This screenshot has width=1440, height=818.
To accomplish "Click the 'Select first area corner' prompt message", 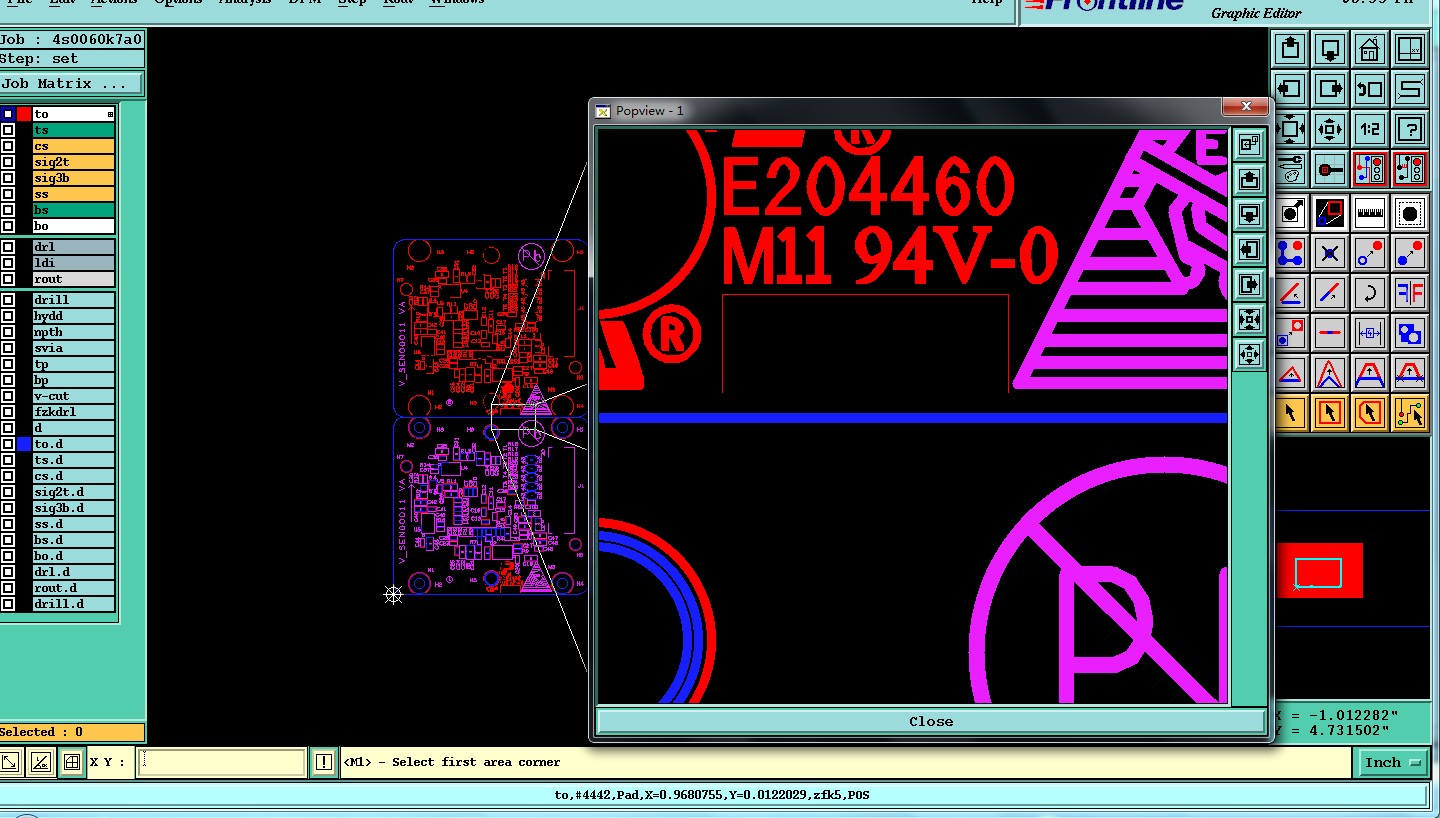I will pyautogui.click(x=452, y=762).
